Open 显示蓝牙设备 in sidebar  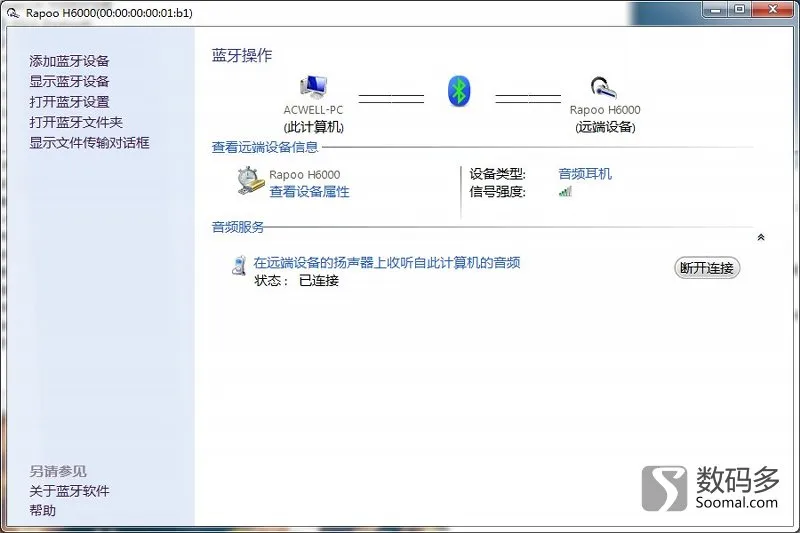pos(69,82)
